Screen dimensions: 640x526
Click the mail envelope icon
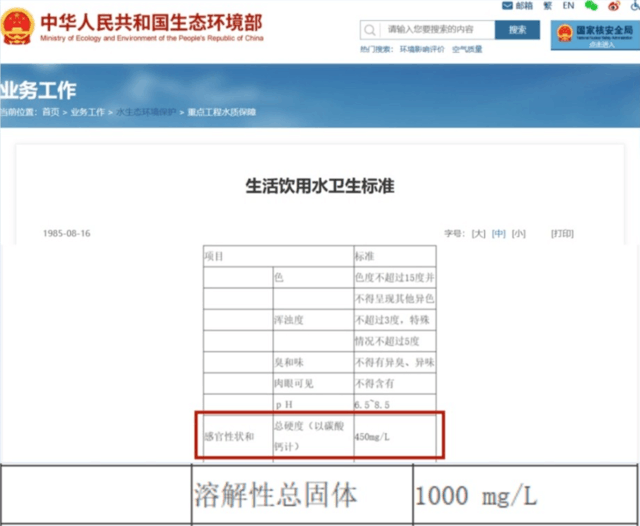(507, 6)
